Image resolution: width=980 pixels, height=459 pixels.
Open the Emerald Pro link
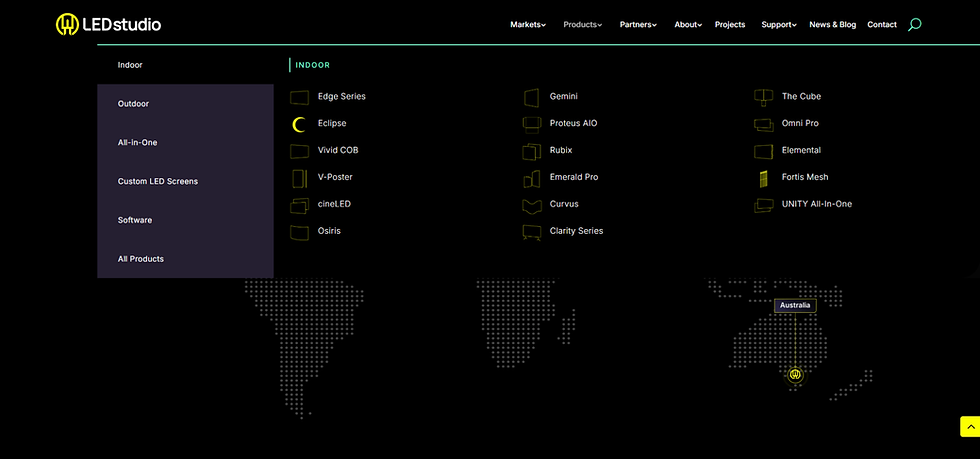coord(574,177)
